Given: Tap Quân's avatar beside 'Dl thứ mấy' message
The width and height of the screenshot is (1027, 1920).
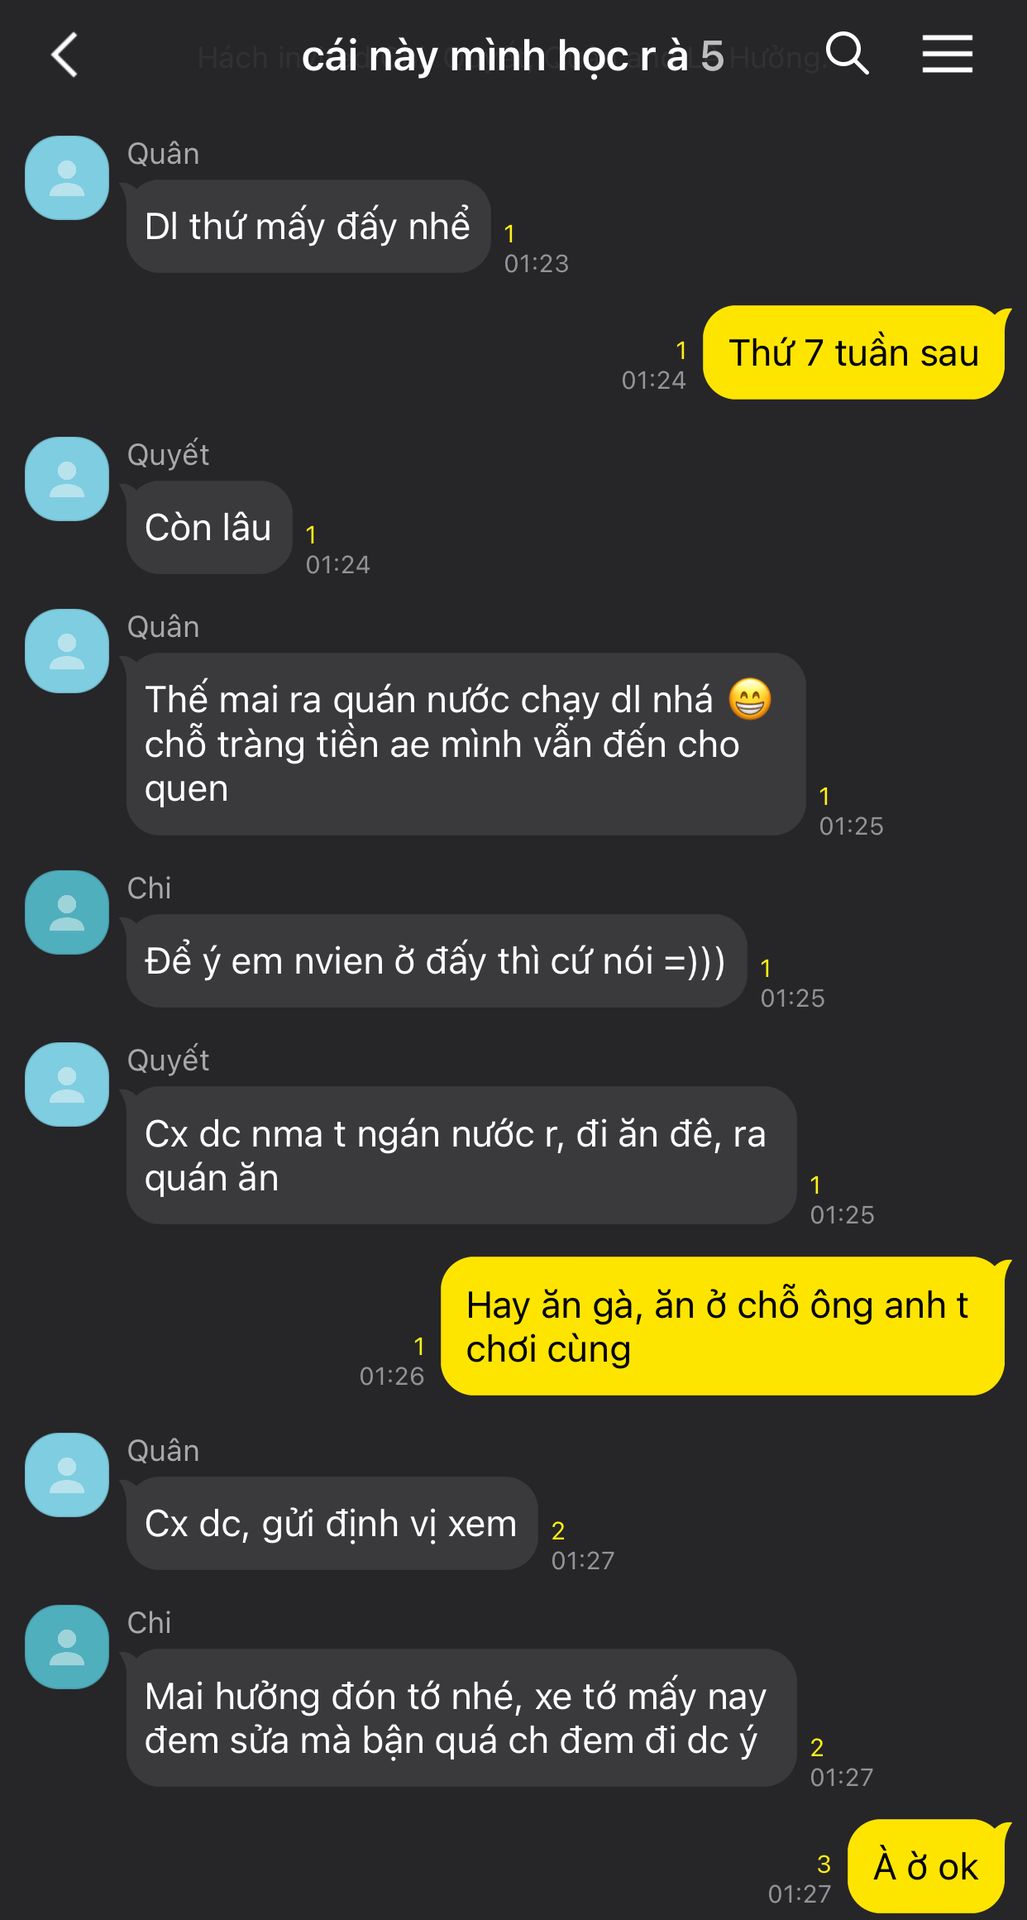Looking at the screenshot, I should point(67,178).
